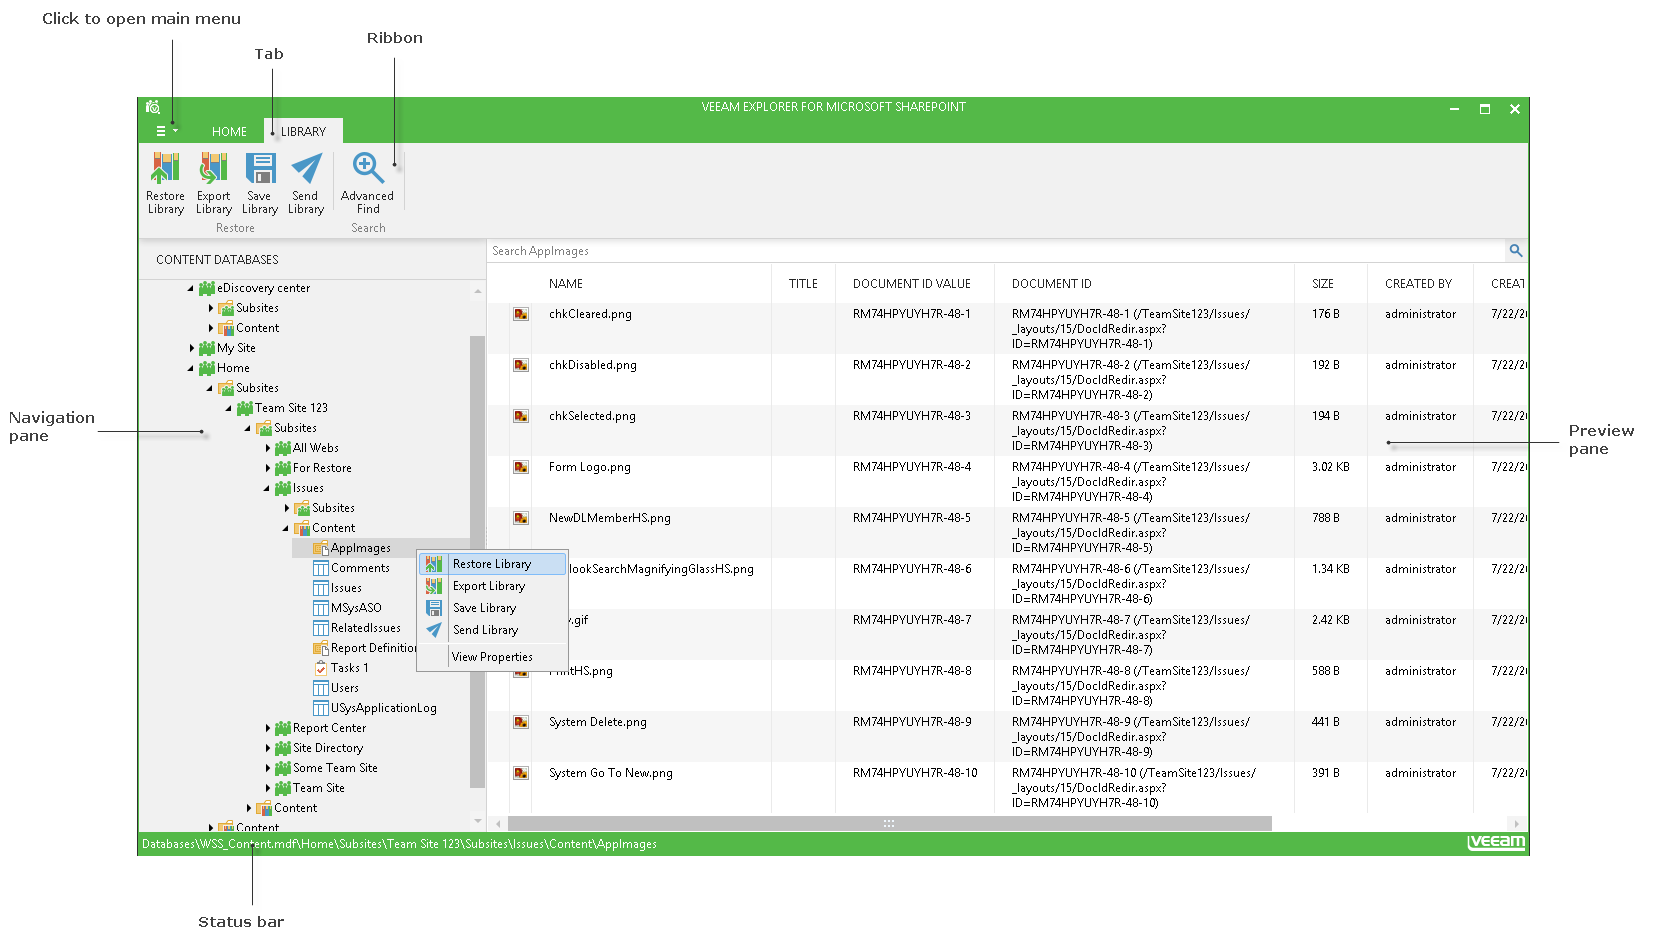The width and height of the screenshot is (1661, 951).
Task: Choose Export Library from context menu
Action: [x=493, y=586]
